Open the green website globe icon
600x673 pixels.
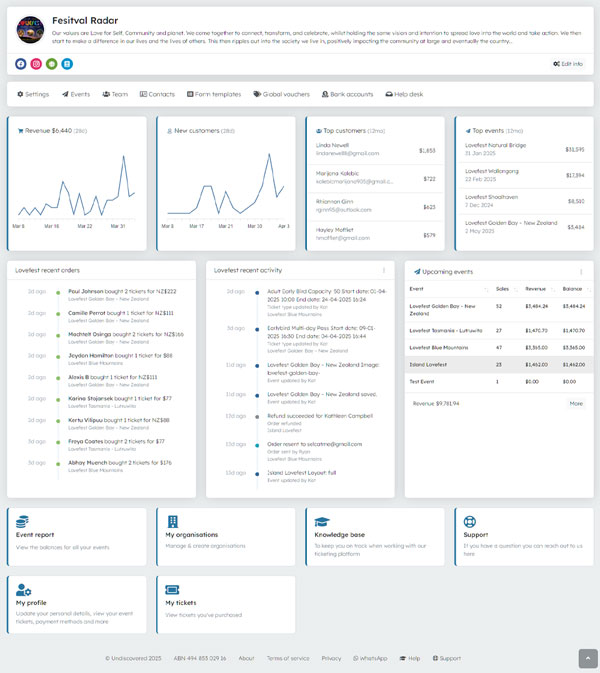click(x=52, y=64)
